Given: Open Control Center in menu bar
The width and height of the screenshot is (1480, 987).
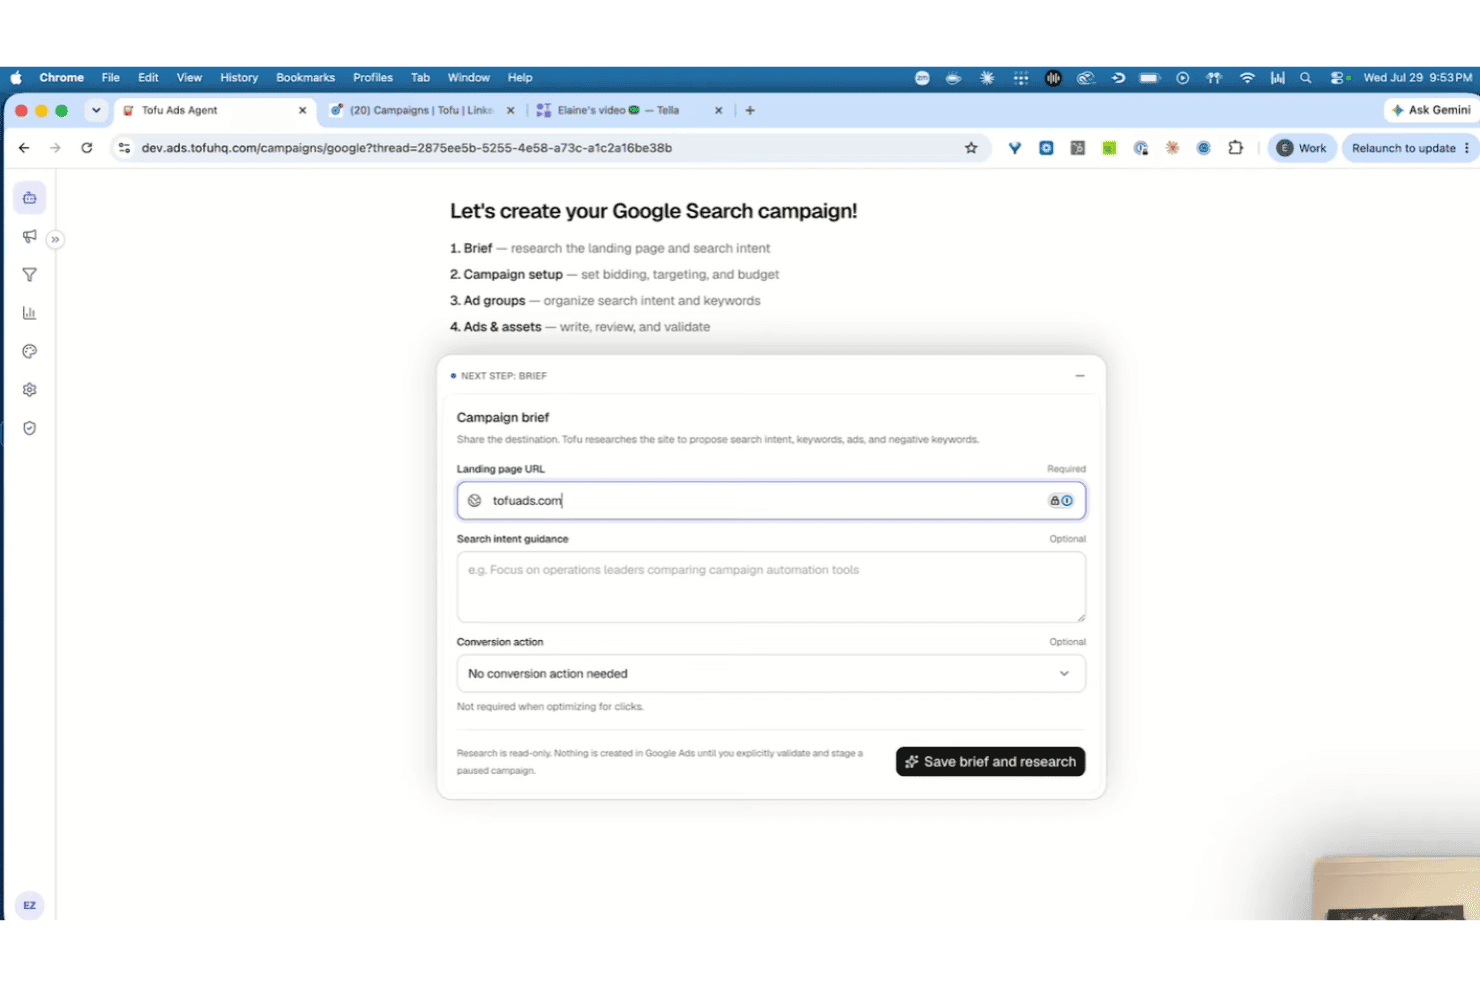Looking at the screenshot, I should [1338, 77].
